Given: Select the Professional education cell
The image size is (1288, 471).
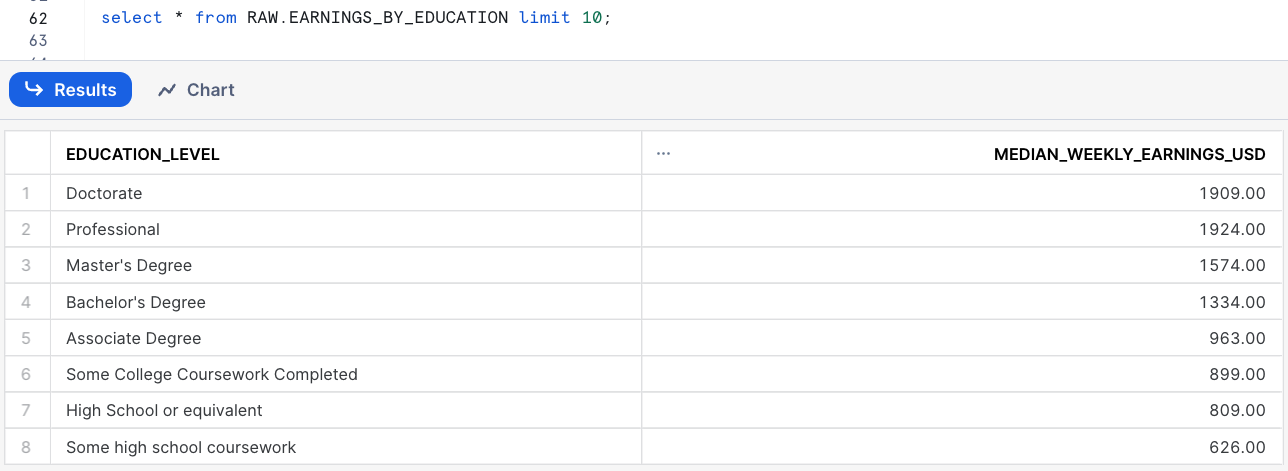Looking at the screenshot, I should coord(113,229).
